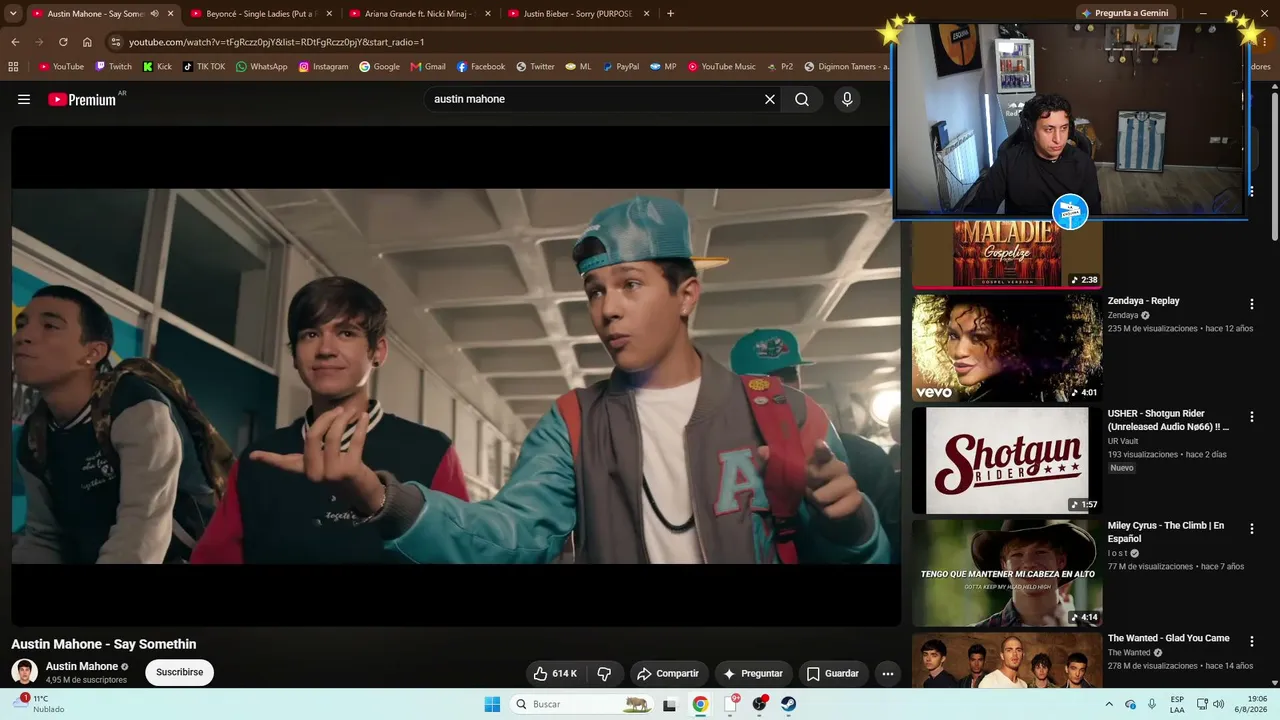Open the WhatsApp bookmark
Image resolution: width=1280 pixels, height=720 pixels.
(261, 67)
